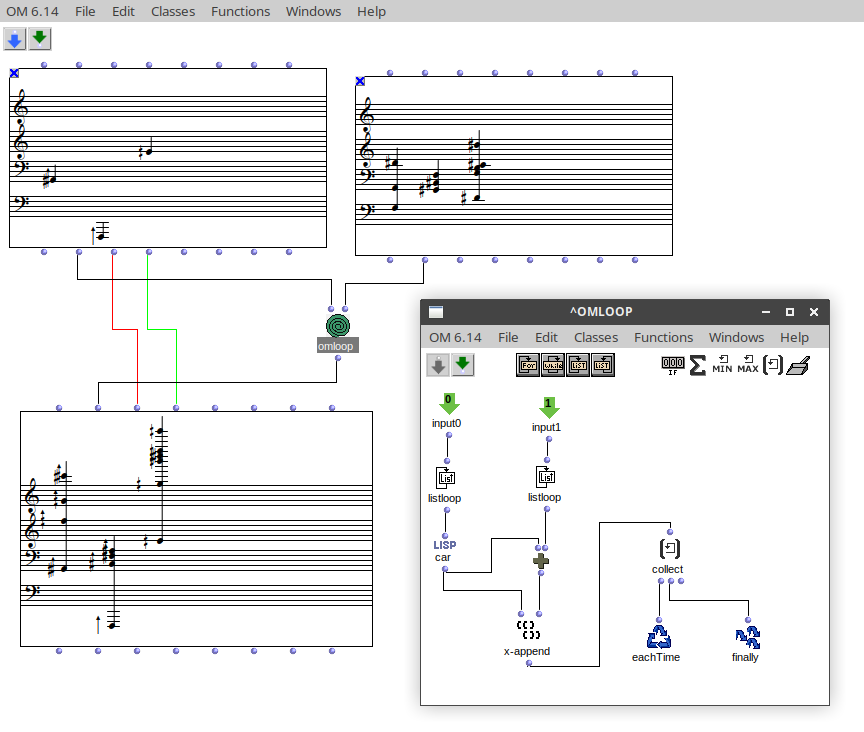Click the List icon next to While

pyautogui.click(x=578, y=365)
